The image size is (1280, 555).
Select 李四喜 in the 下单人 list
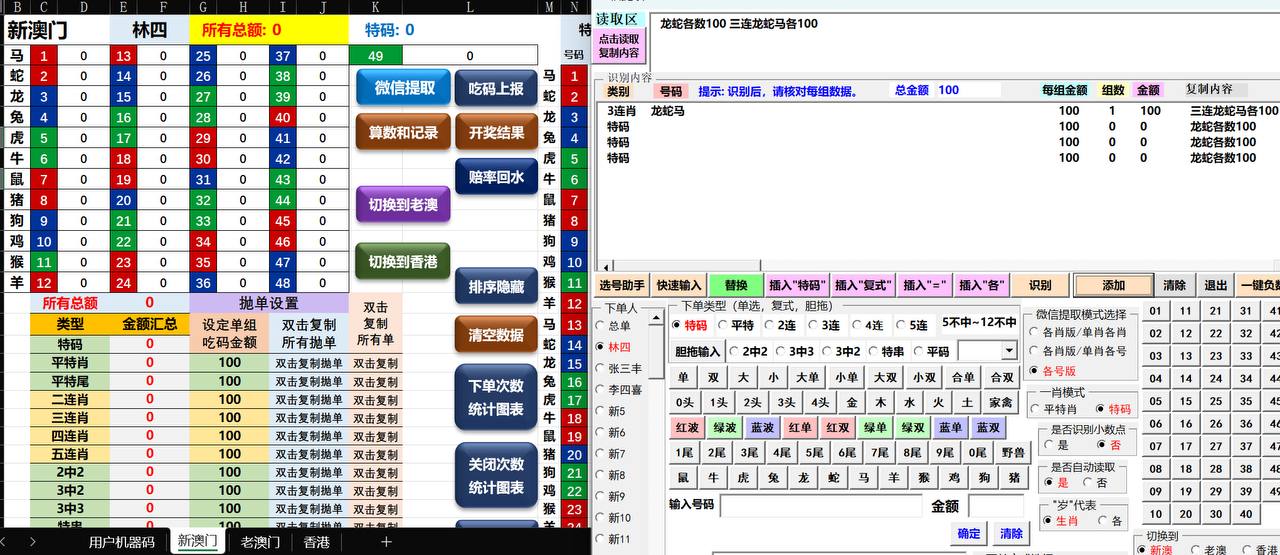click(x=617, y=390)
